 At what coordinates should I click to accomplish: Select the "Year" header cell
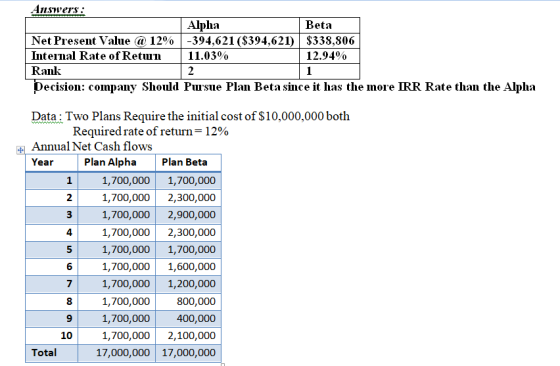pyautogui.click(x=51, y=162)
